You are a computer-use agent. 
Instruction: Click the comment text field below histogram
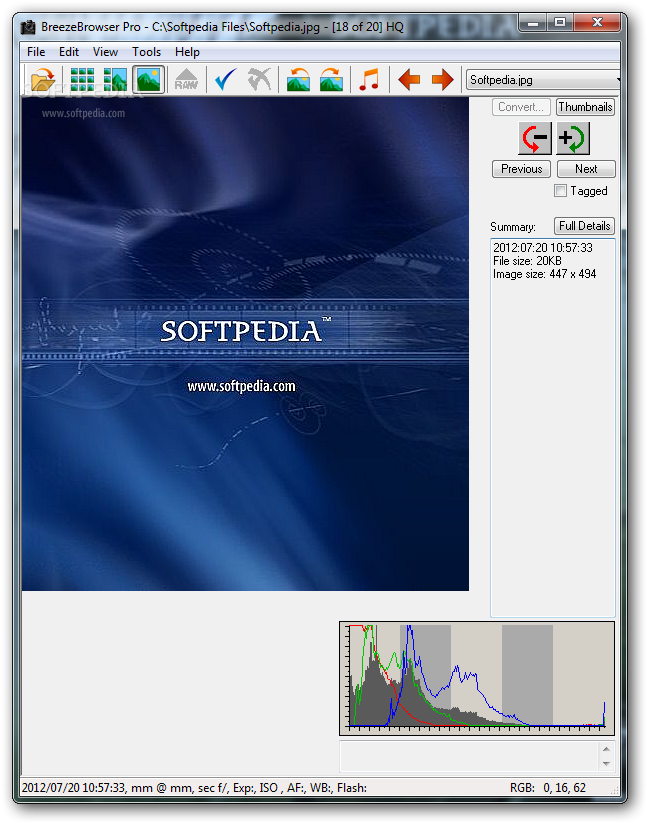(x=469, y=756)
